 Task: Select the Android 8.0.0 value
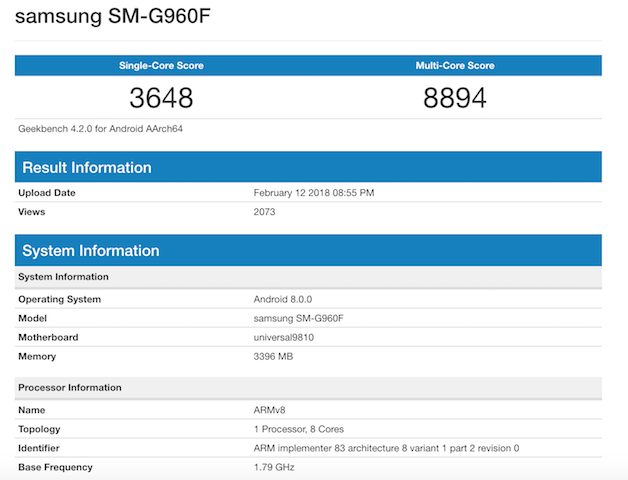[x=283, y=299]
